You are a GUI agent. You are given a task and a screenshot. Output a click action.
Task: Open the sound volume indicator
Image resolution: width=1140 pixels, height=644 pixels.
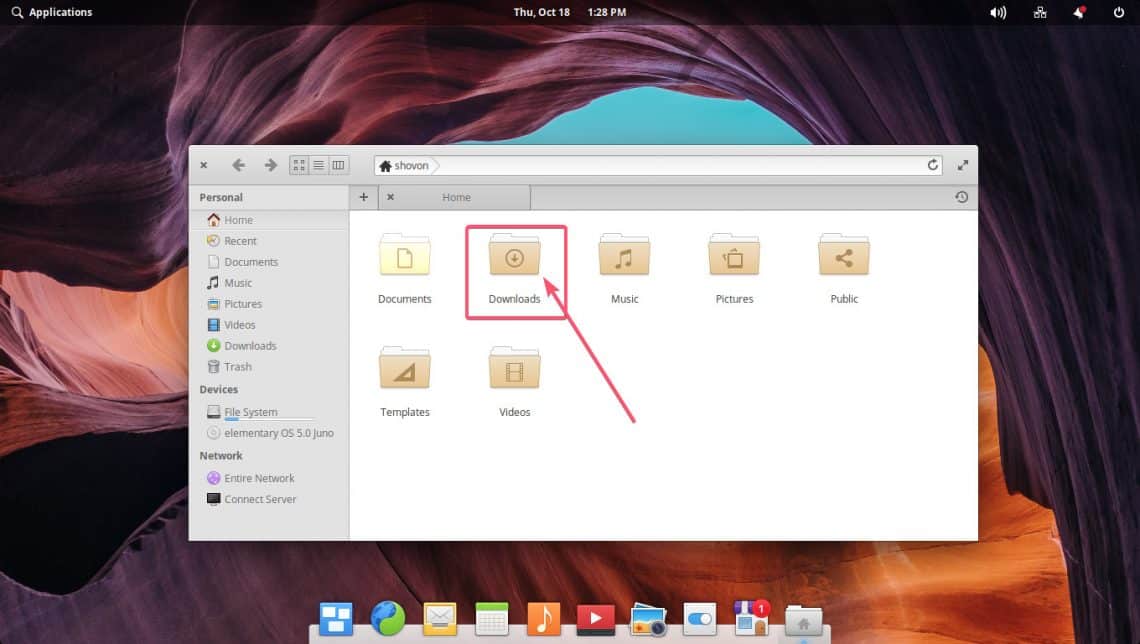click(998, 12)
